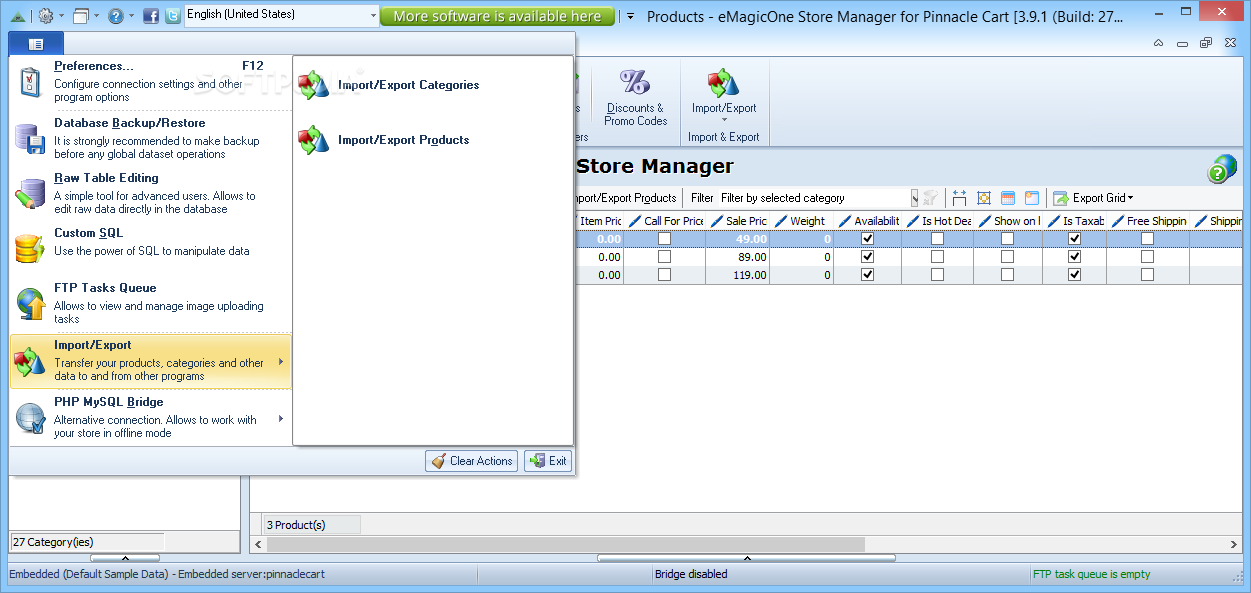1251x593 pixels.
Task: Click the calendar-style grid icon in toolbar
Action: point(1008,198)
